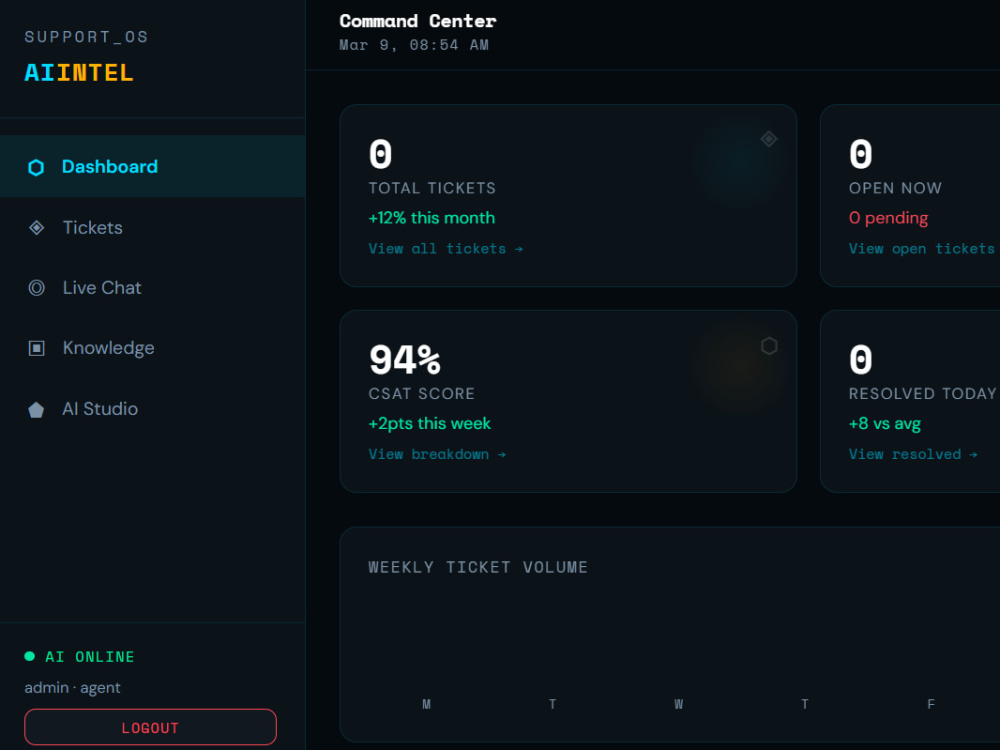Click the Knowledge square icon

36,348
